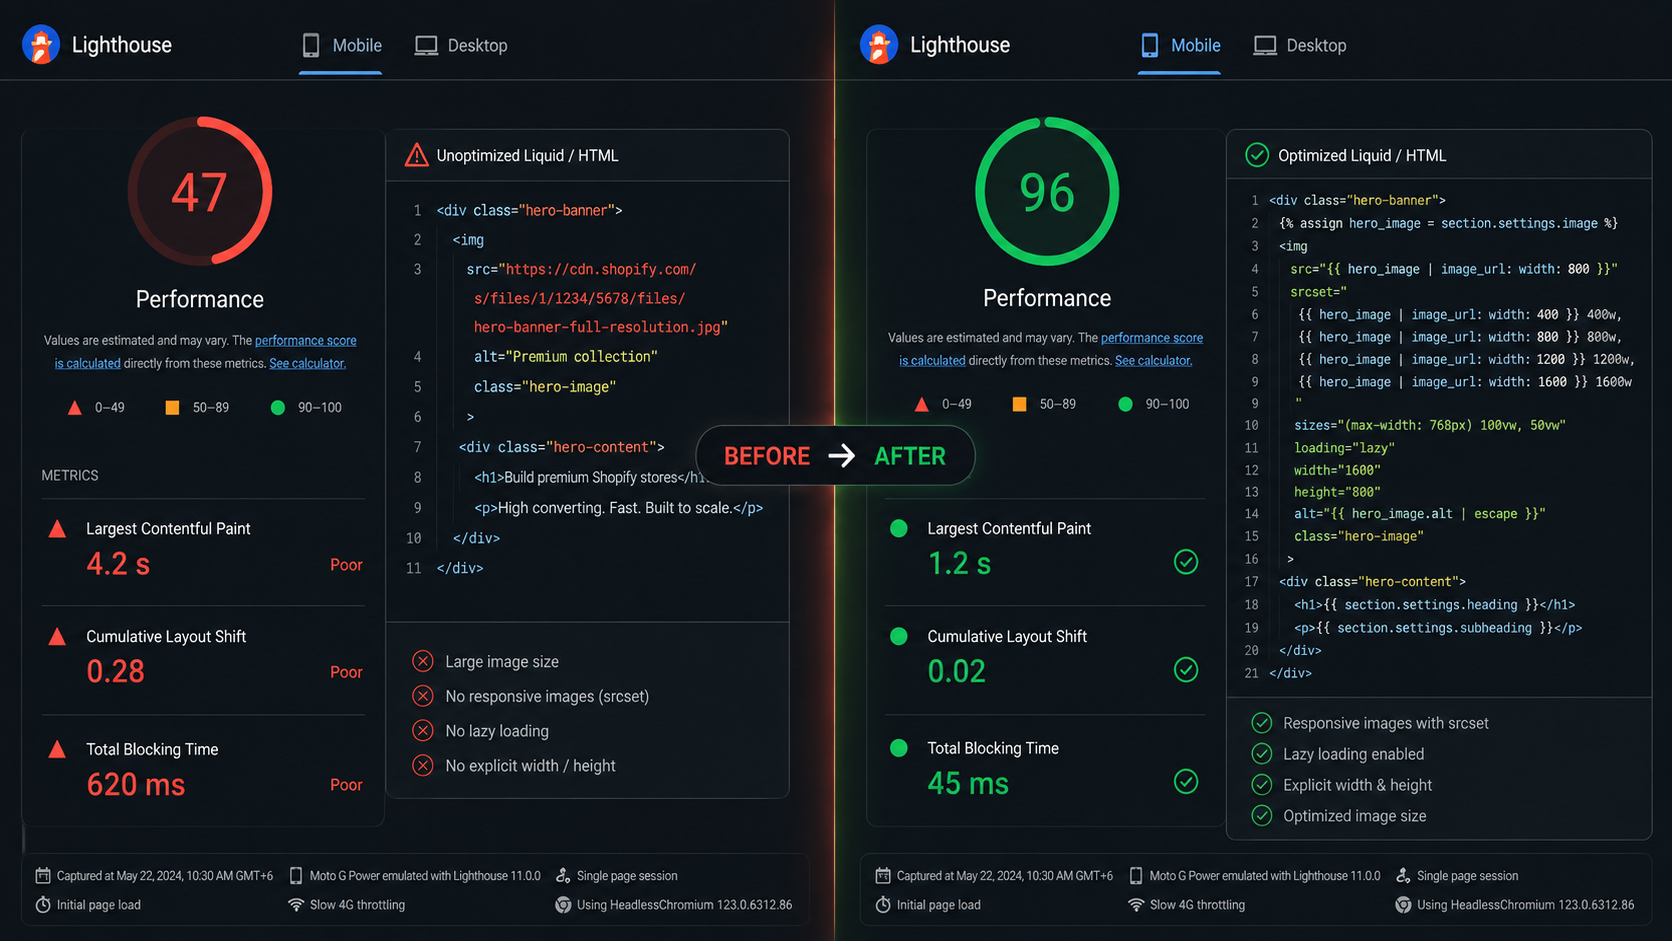Viewport: 1672px width, 941px height.
Task: Click the BEFORE → AFTER badge
Action: click(835, 456)
